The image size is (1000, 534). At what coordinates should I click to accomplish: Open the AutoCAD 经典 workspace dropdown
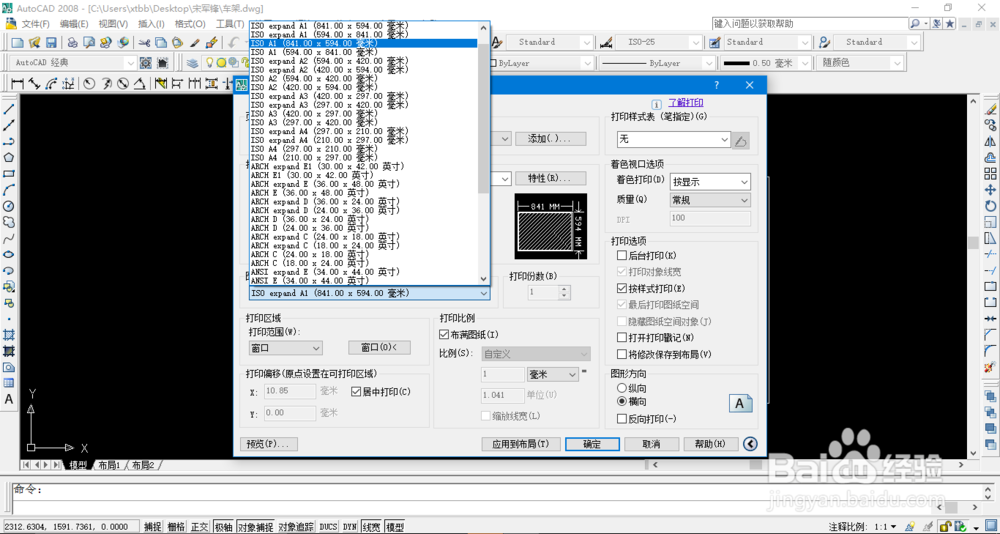pyautogui.click(x=73, y=63)
